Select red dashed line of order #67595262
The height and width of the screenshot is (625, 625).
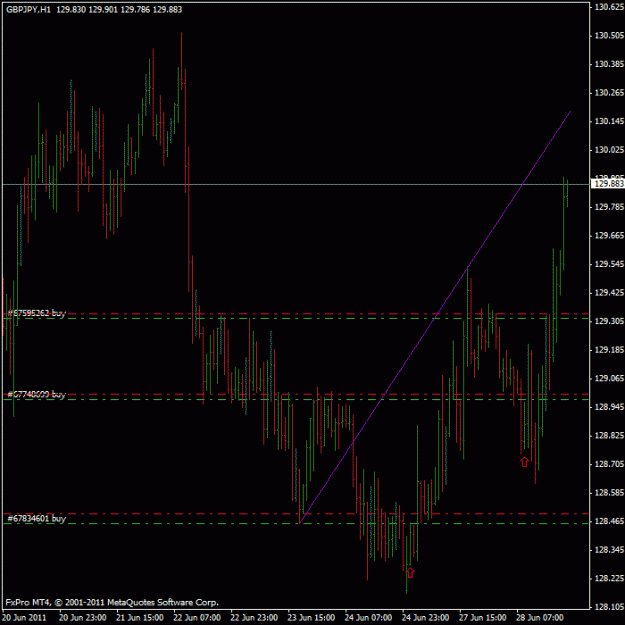point(295,314)
